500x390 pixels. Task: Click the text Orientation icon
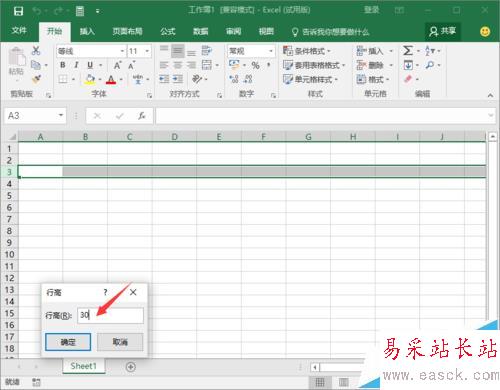pyautogui.click(x=197, y=79)
